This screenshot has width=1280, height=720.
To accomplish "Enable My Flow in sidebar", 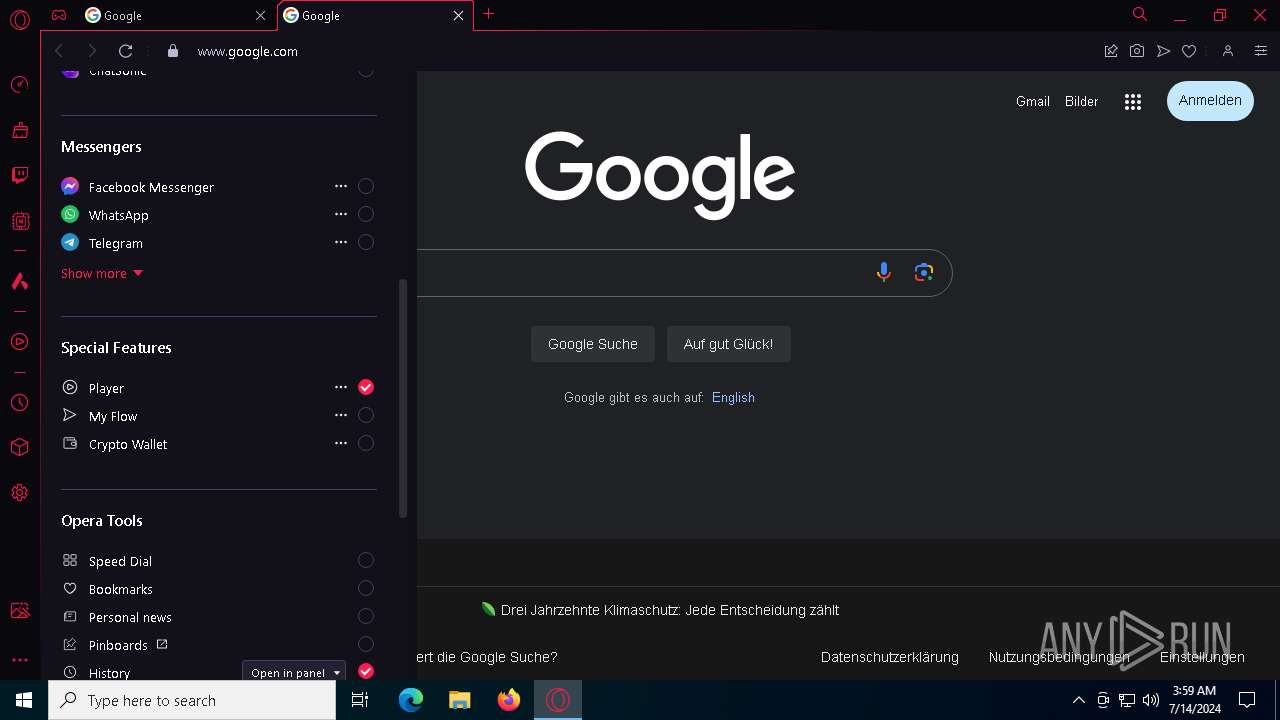I will (366, 415).
